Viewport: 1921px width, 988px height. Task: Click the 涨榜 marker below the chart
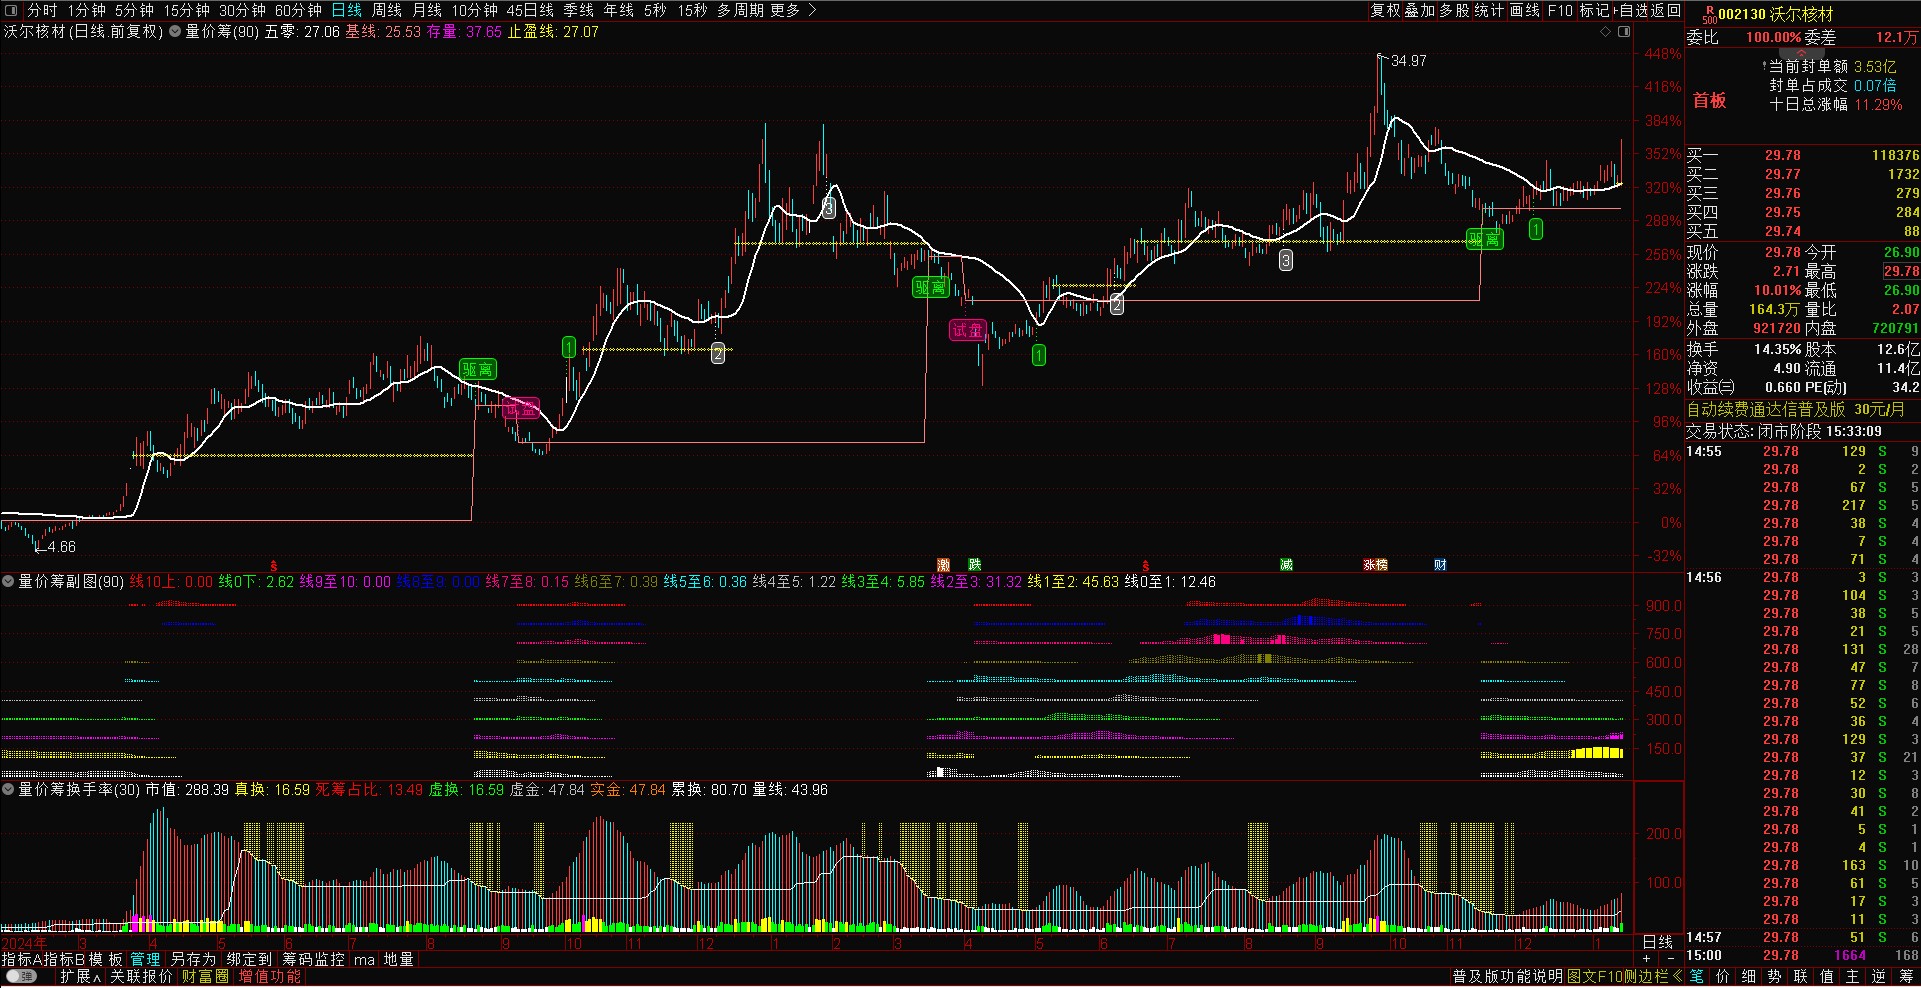click(x=1376, y=565)
